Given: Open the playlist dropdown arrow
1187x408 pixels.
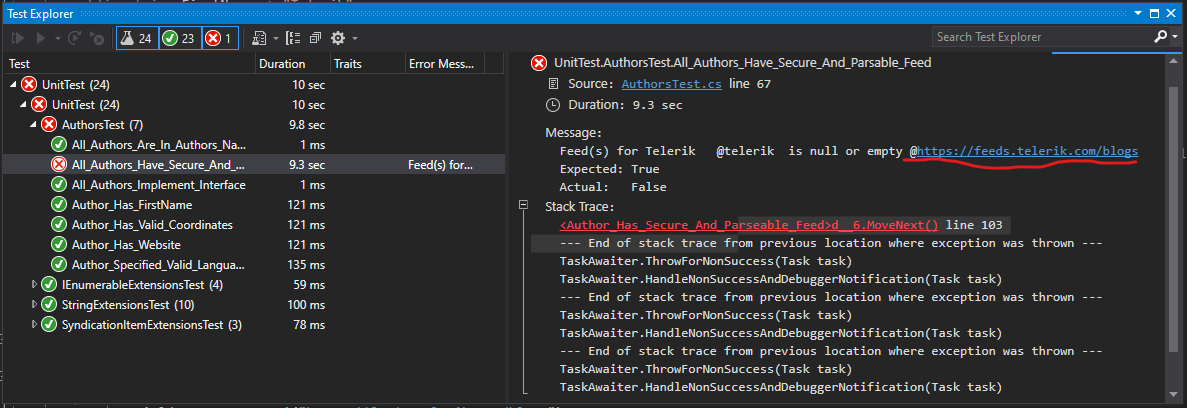Looking at the screenshot, I should coord(276,38).
